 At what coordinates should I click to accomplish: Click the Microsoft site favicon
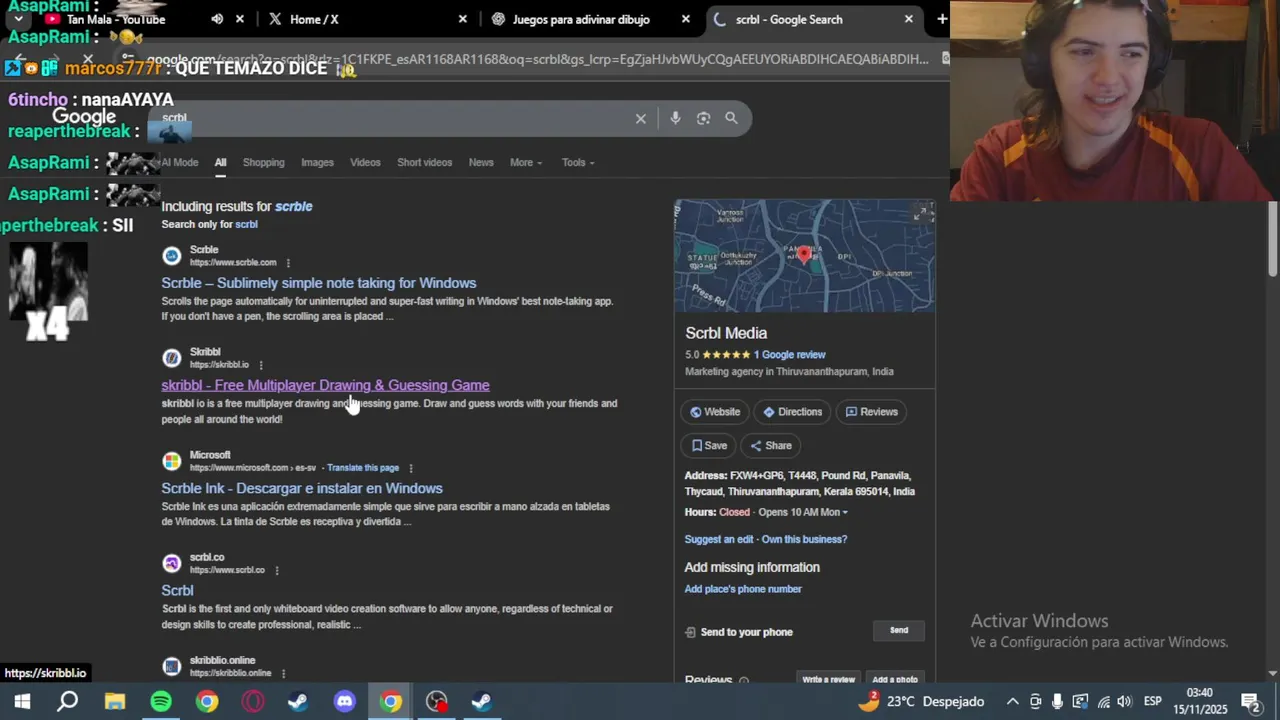coord(172,461)
